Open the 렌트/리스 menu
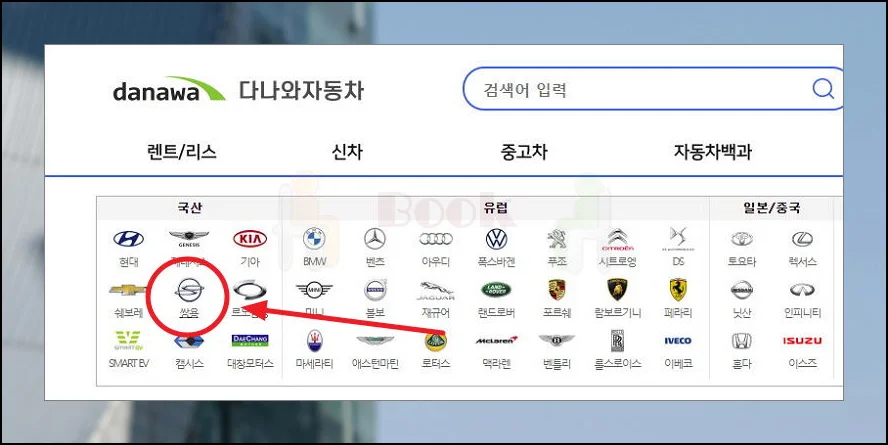This screenshot has height=445, width=888. click(x=181, y=152)
